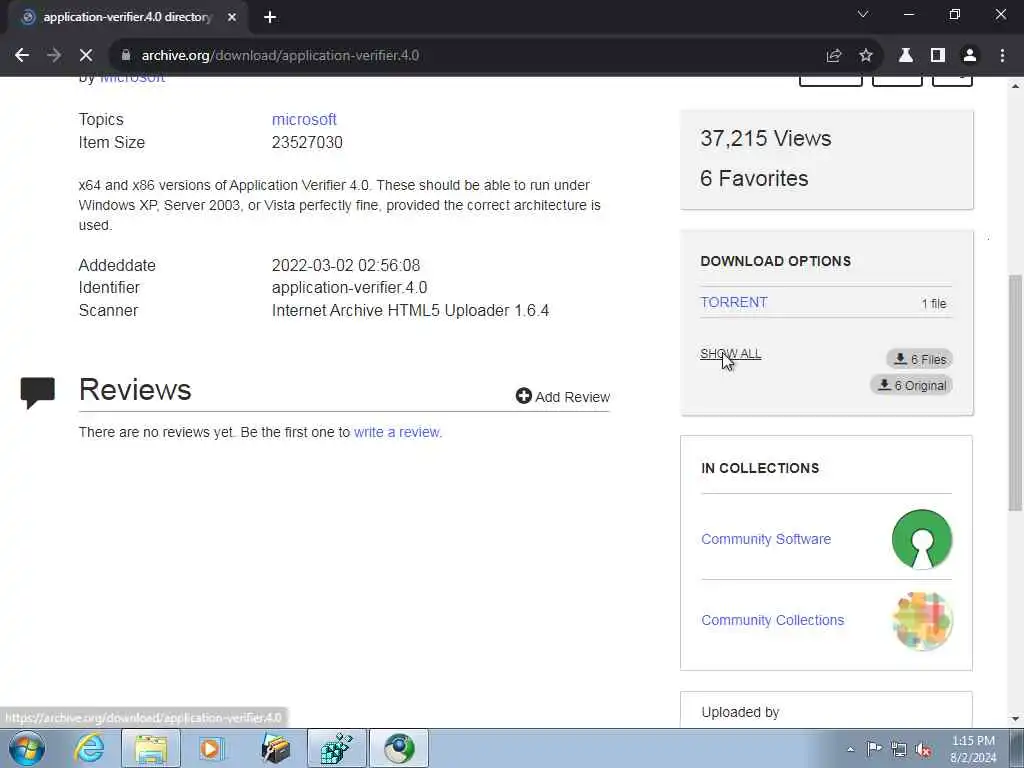The width and height of the screenshot is (1024, 768).
Task: Show hidden tray icons arrow
Action: click(850, 749)
